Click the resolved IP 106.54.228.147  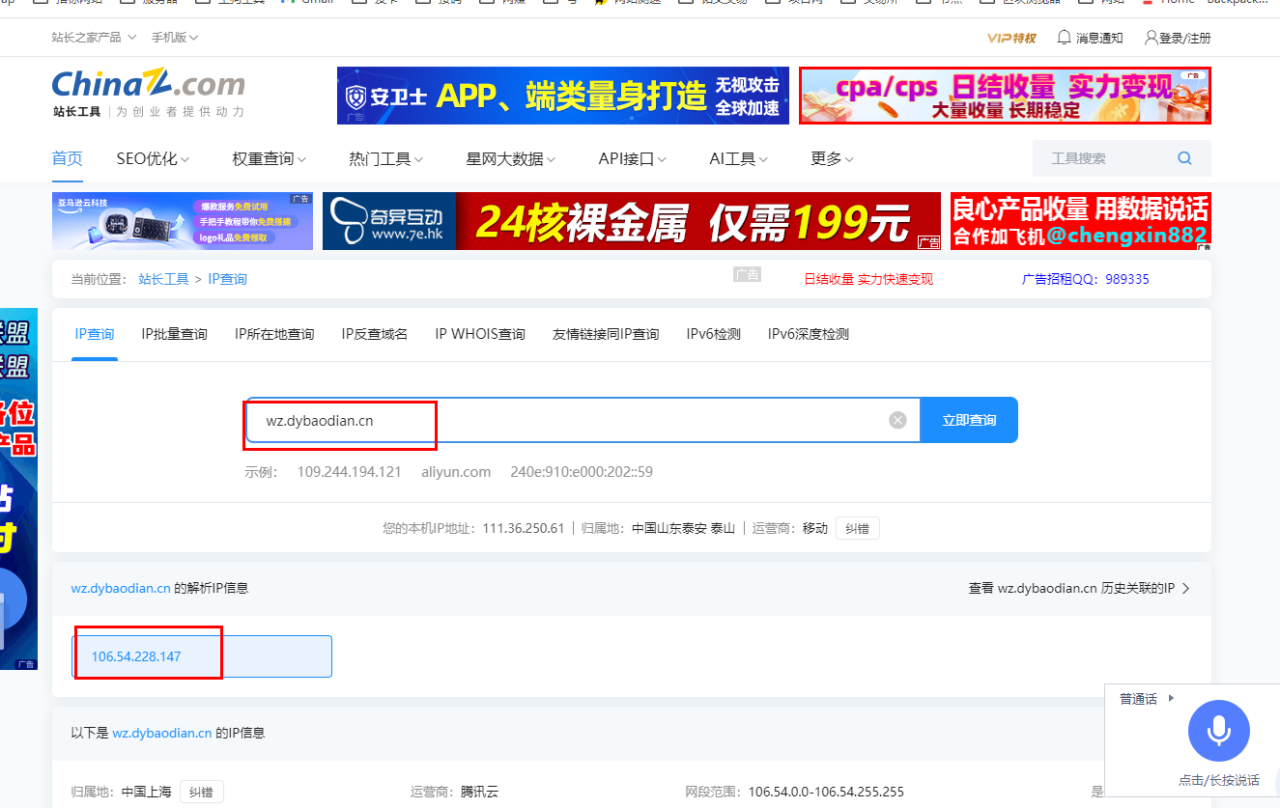pos(136,656)
